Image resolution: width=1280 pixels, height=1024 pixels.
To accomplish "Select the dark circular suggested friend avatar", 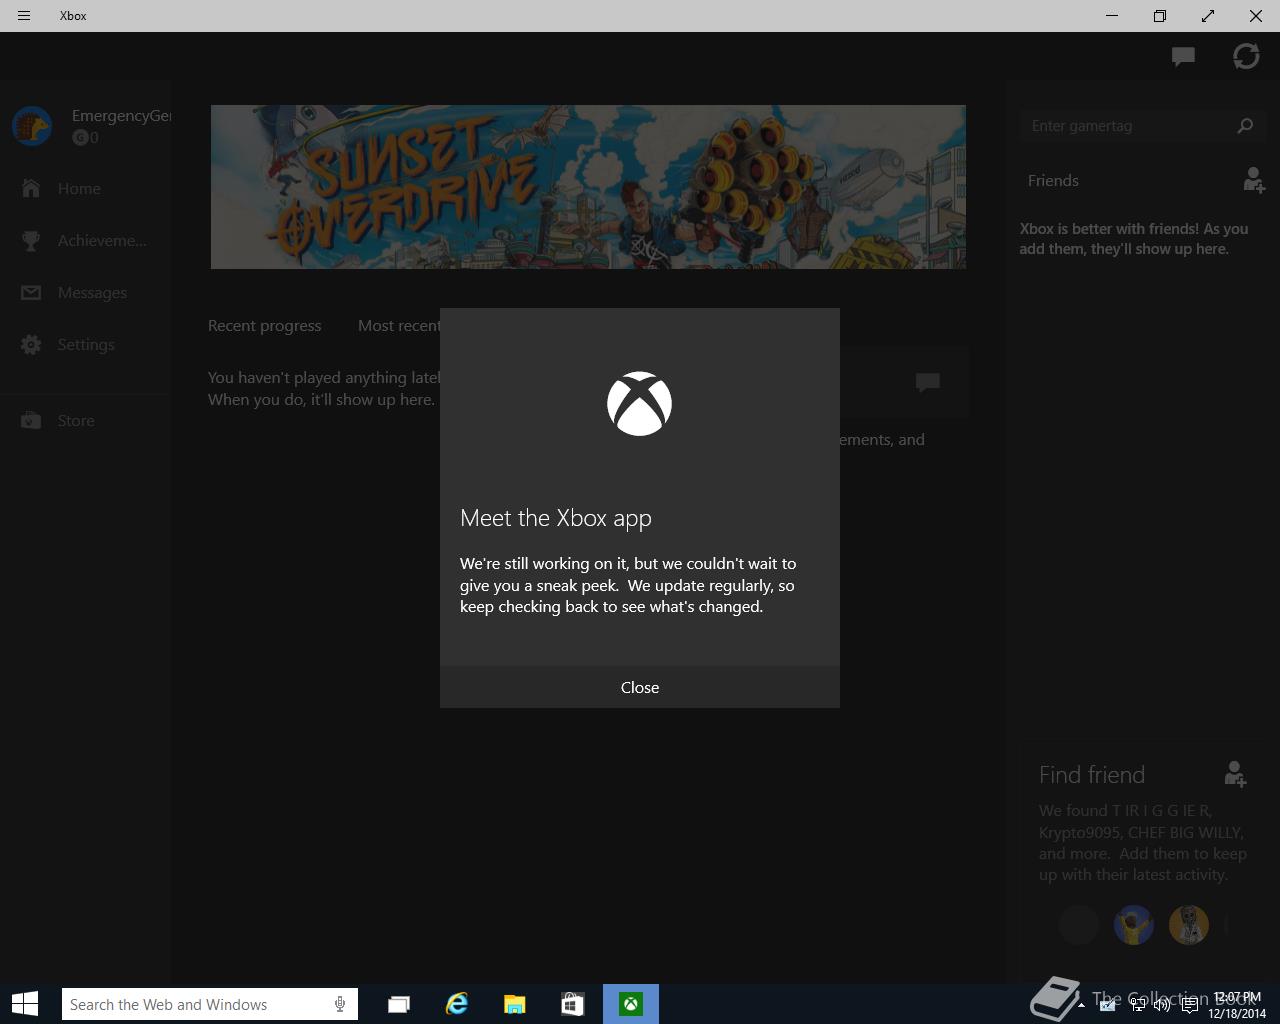I will pyautogui.click(x=1079, y=925).
